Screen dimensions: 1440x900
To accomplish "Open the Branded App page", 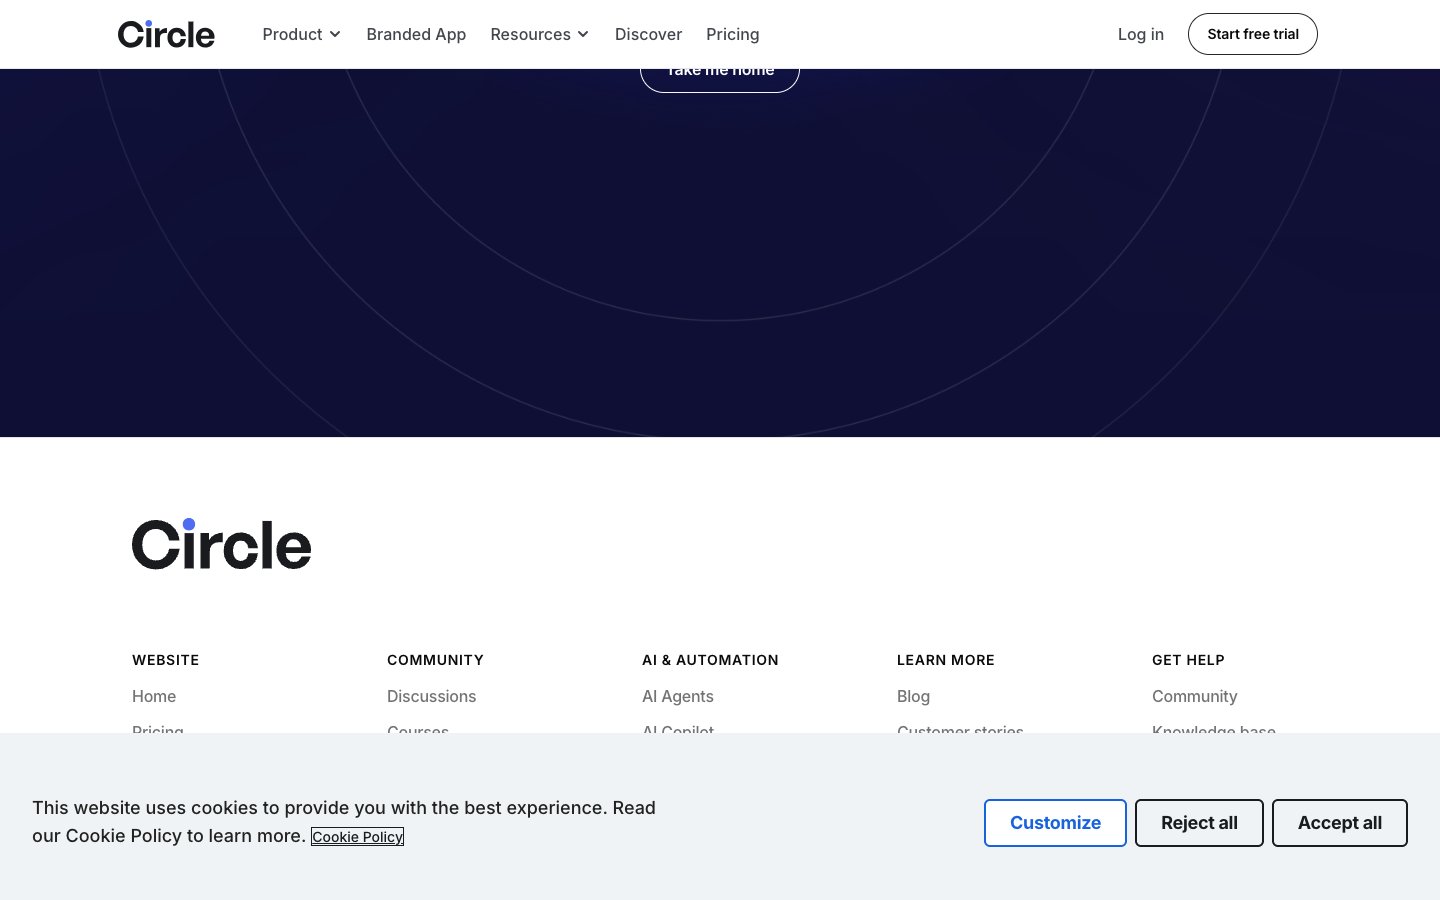I will click(x=416, y=34).
